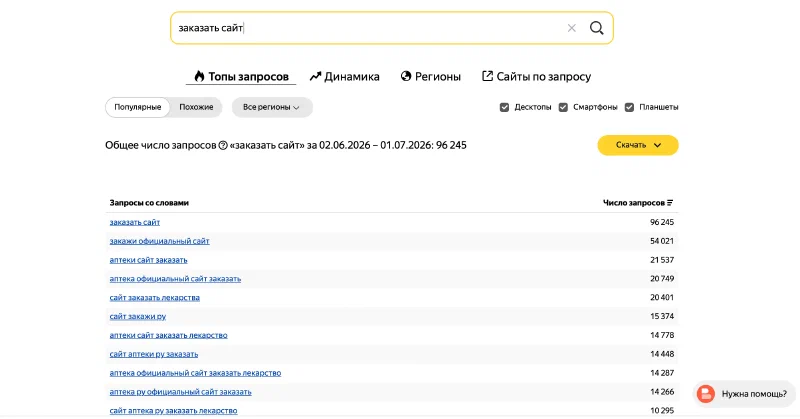Open сайт аптека ру заказать лекарство link

tap(173, 411)
